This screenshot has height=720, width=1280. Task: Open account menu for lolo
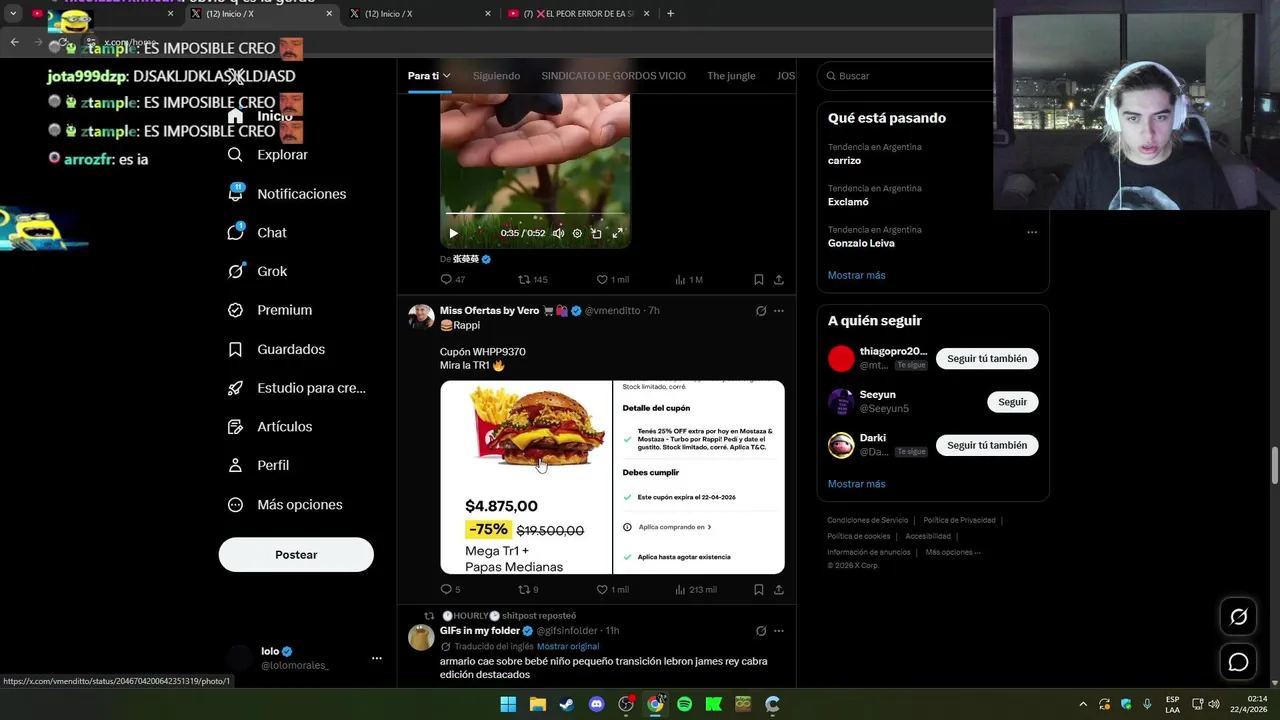point(376,658)
